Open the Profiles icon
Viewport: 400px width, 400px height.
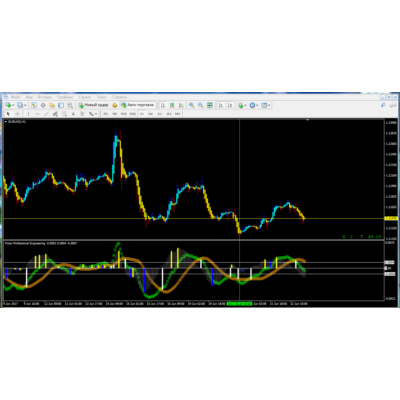20,105
